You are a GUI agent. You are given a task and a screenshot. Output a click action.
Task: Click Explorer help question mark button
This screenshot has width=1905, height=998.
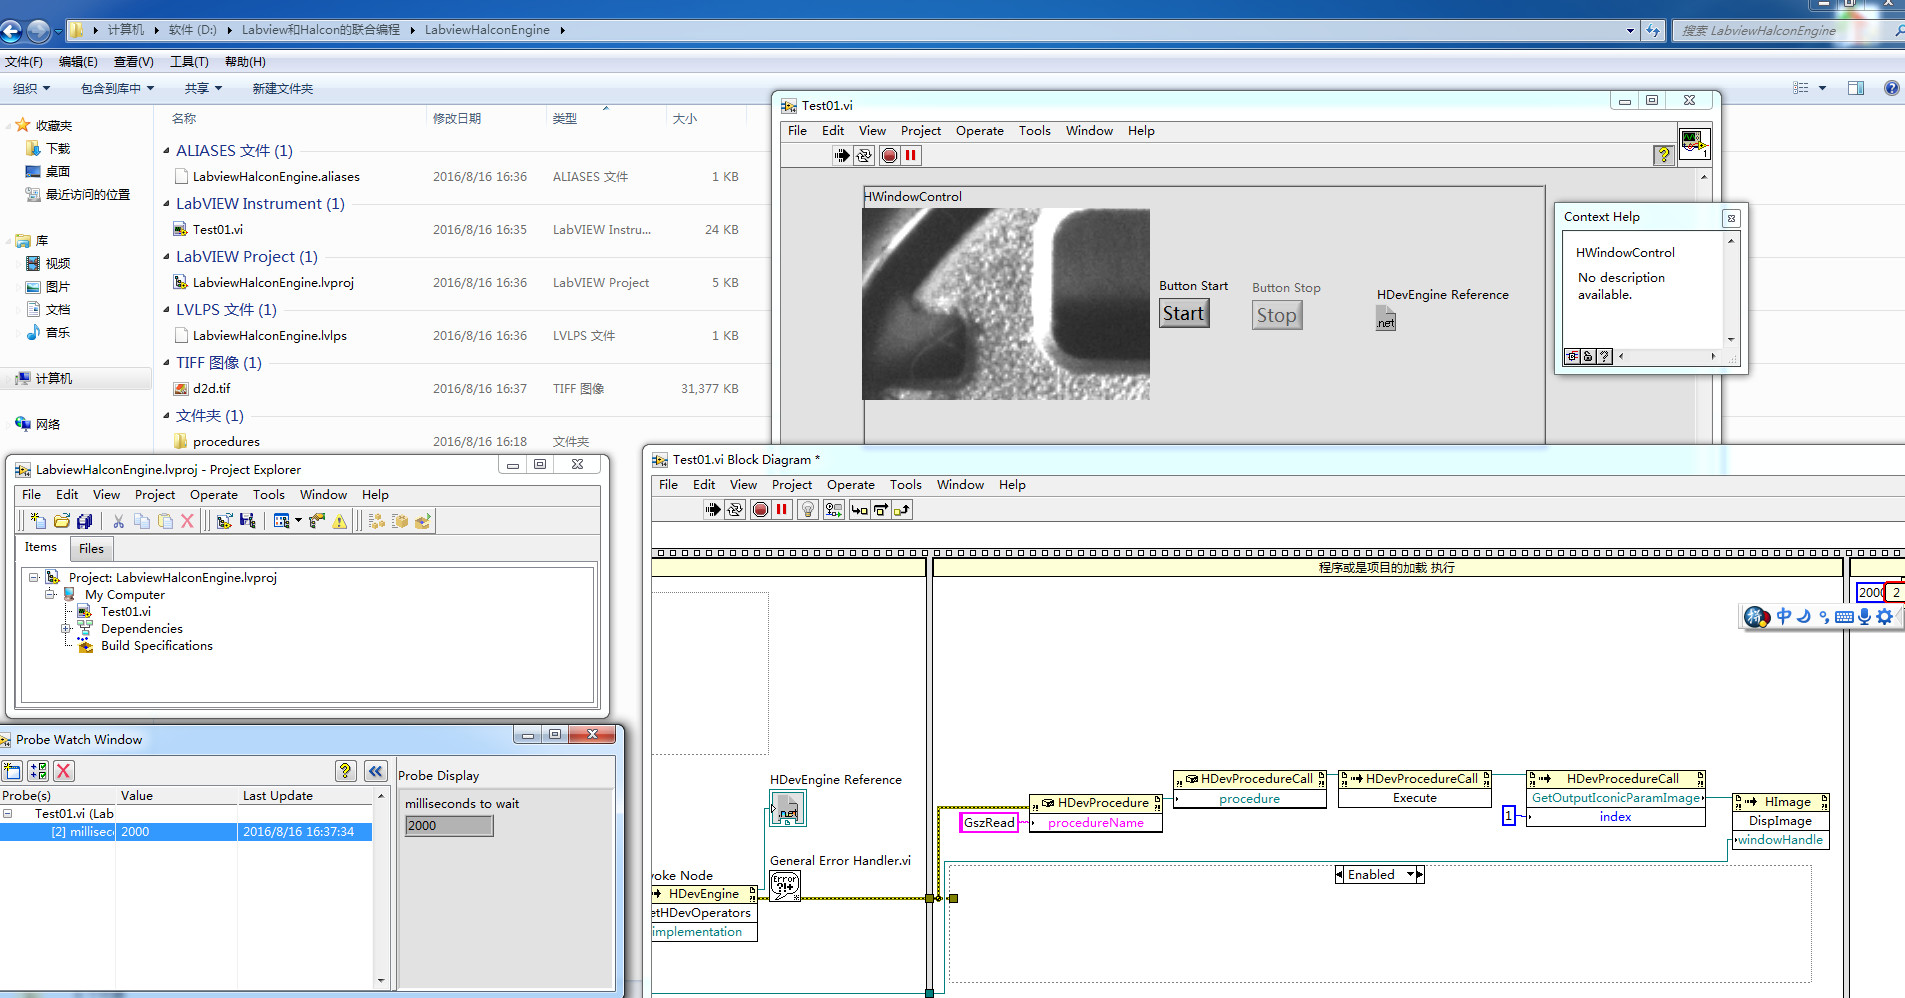(1891, 88)
